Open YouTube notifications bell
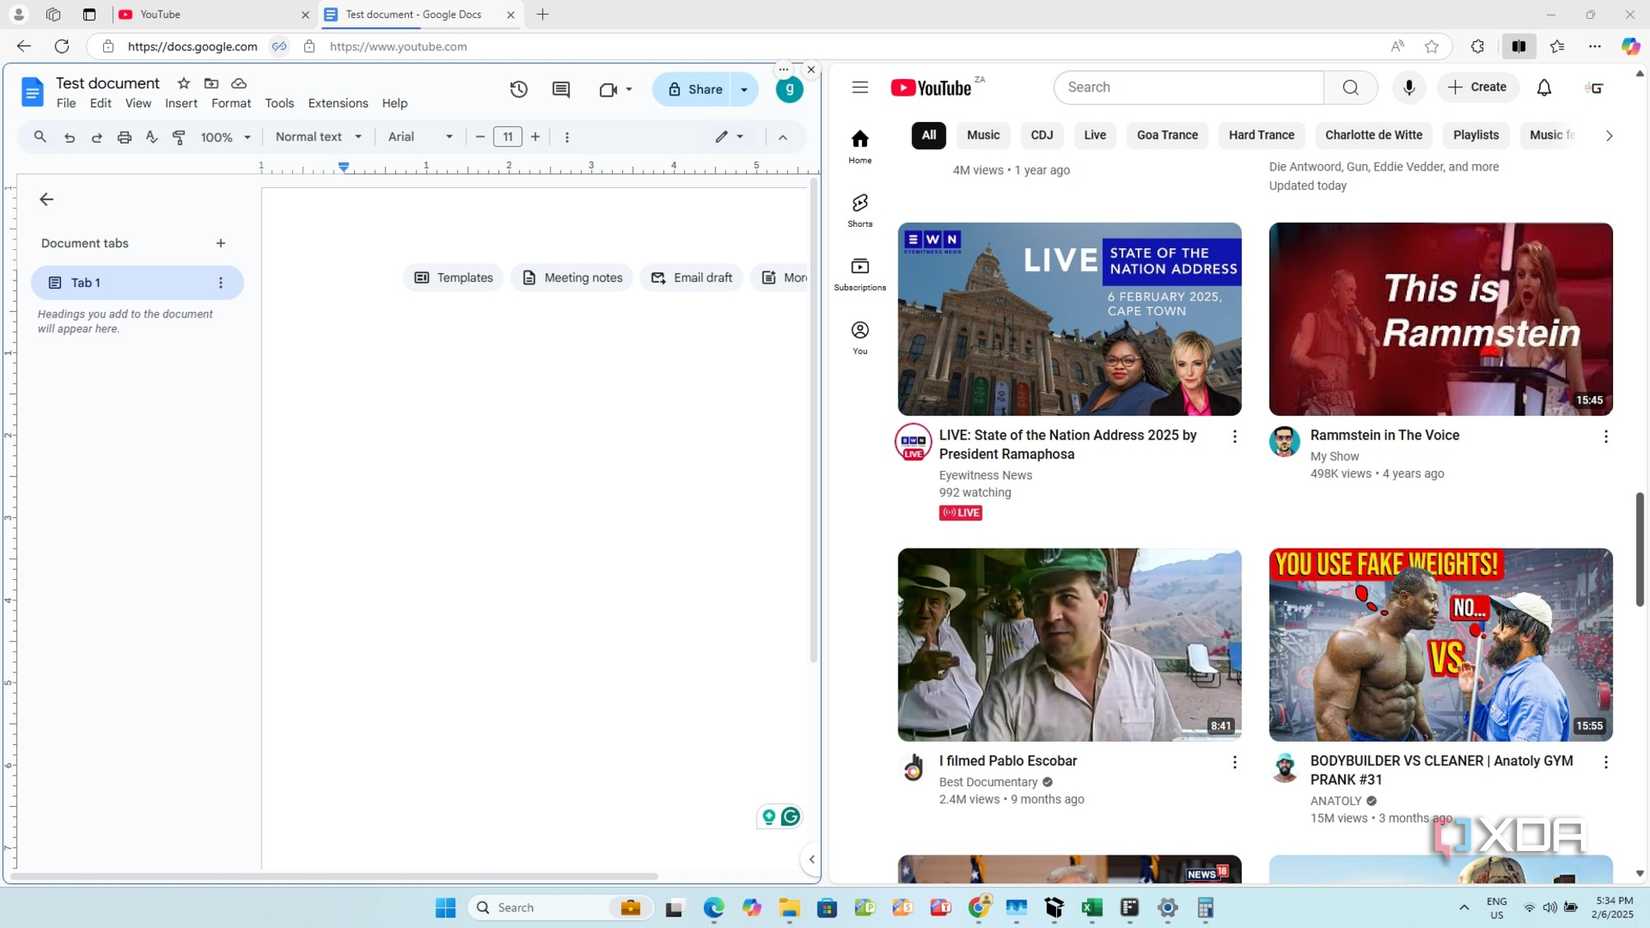Viewport: 1650px width, 928px height. [1543, 87]
